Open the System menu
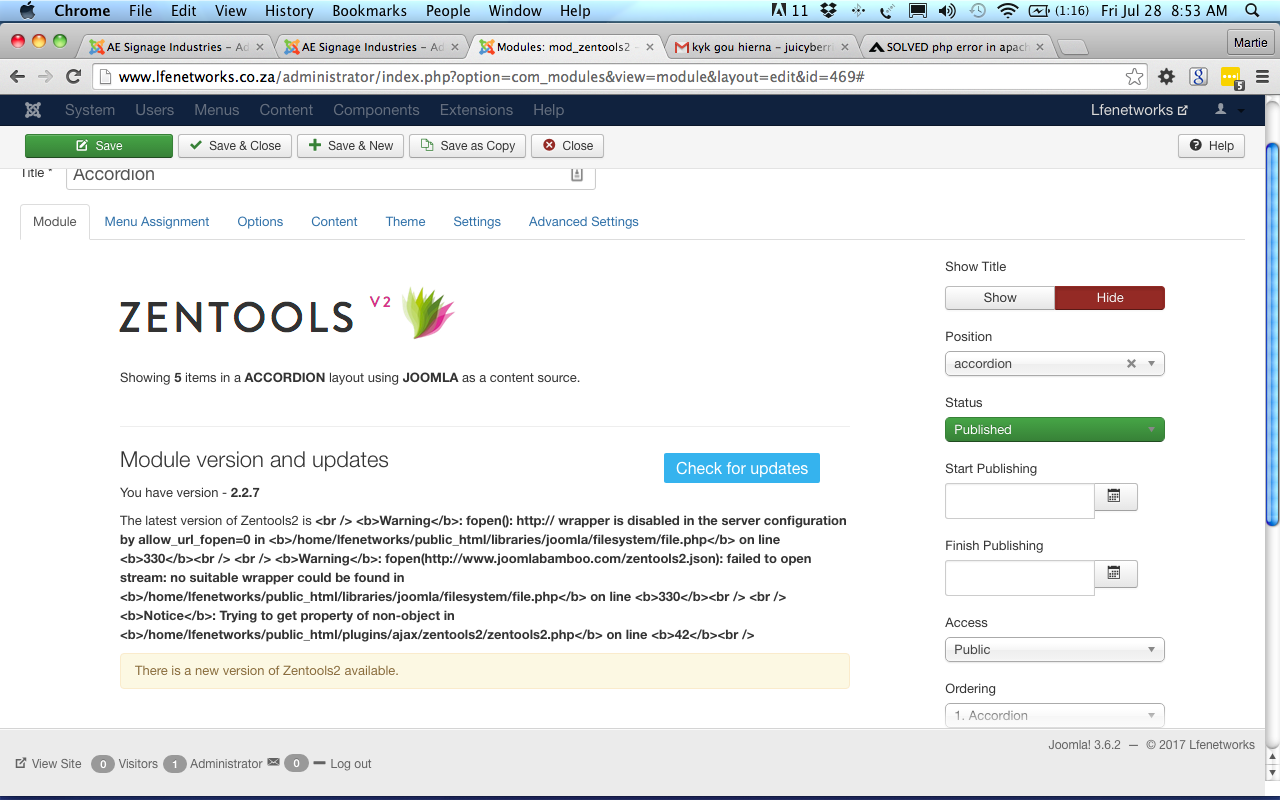Screen dimensions: 1280x800 tap(90, 110)
